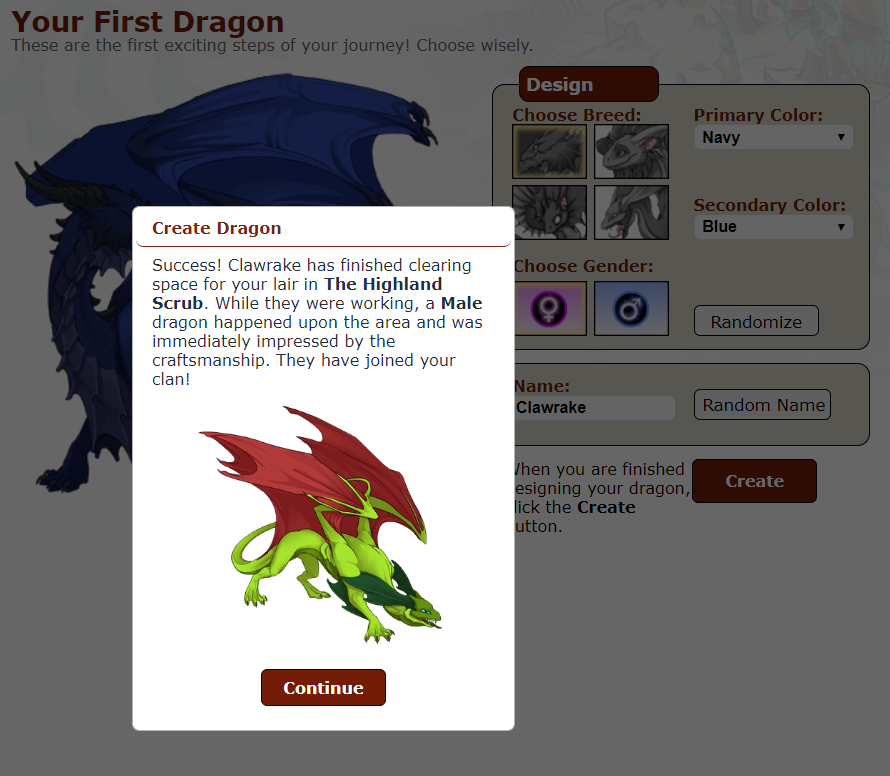890x776 pixels.
Task: Click the Randomize button
Action: pyautogui.click(x=756, y=321)
